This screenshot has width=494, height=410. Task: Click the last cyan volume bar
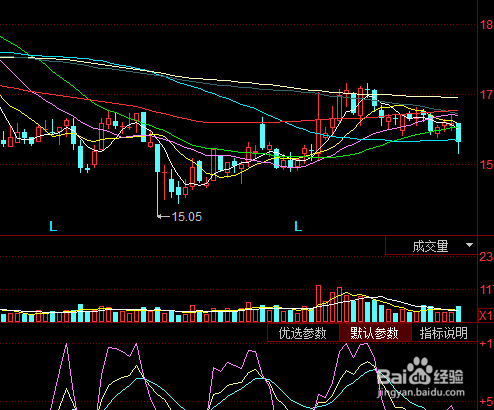point(459,314)
